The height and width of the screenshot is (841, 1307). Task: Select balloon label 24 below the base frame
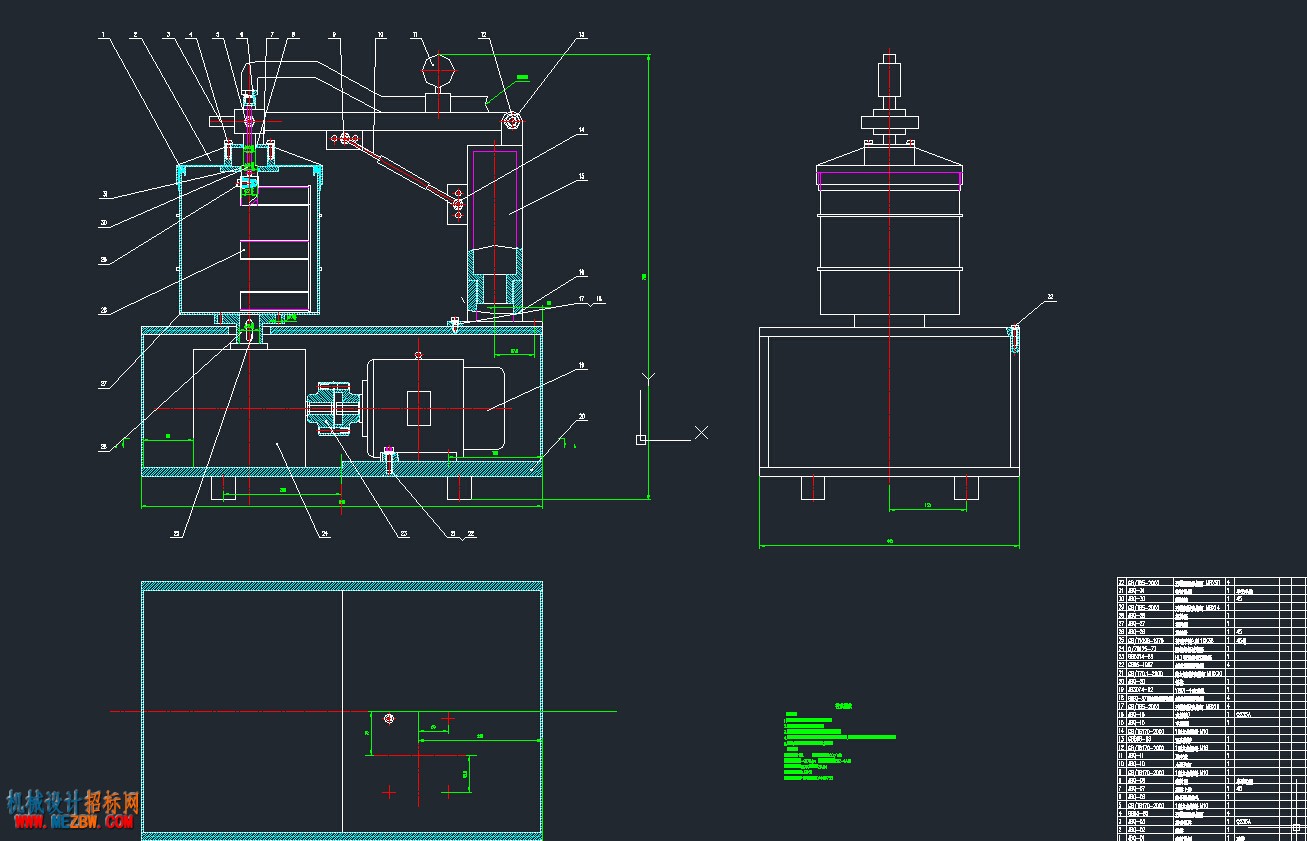[325, 534]
